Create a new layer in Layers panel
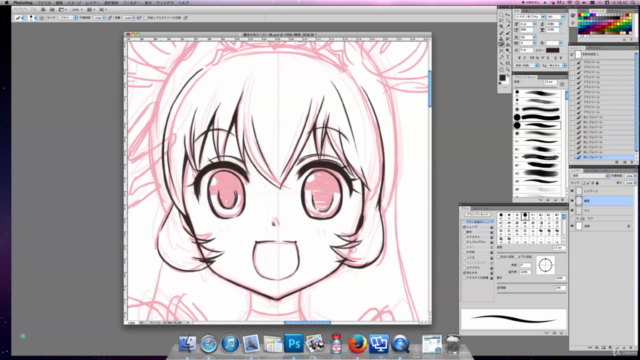Viewport: 640px width, 360px height. pos(624,347)
